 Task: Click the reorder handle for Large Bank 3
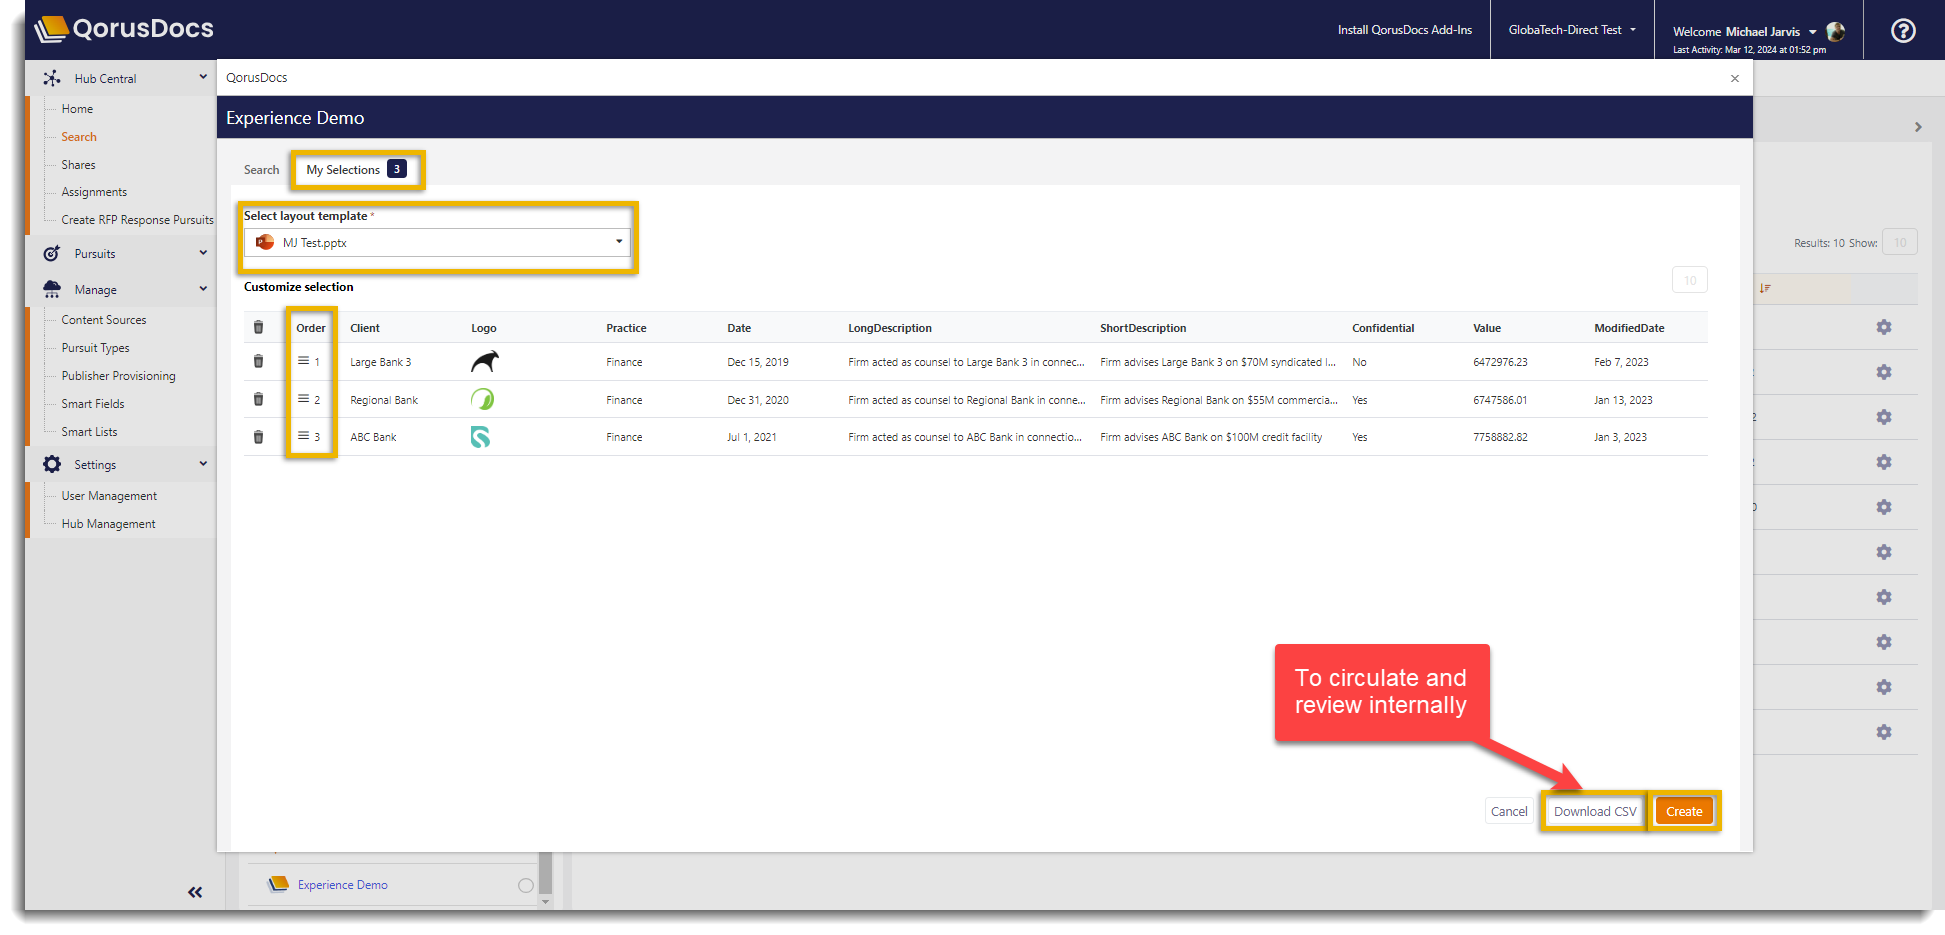point(303,361)
